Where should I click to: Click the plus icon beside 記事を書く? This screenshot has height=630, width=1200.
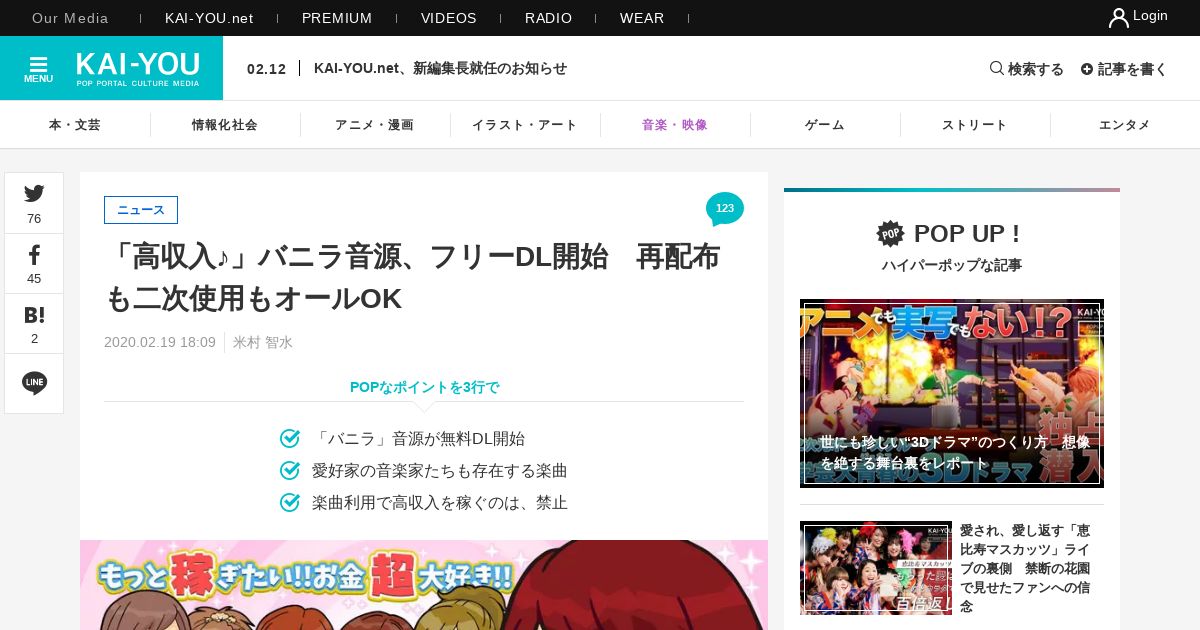tap(1086, 69)
